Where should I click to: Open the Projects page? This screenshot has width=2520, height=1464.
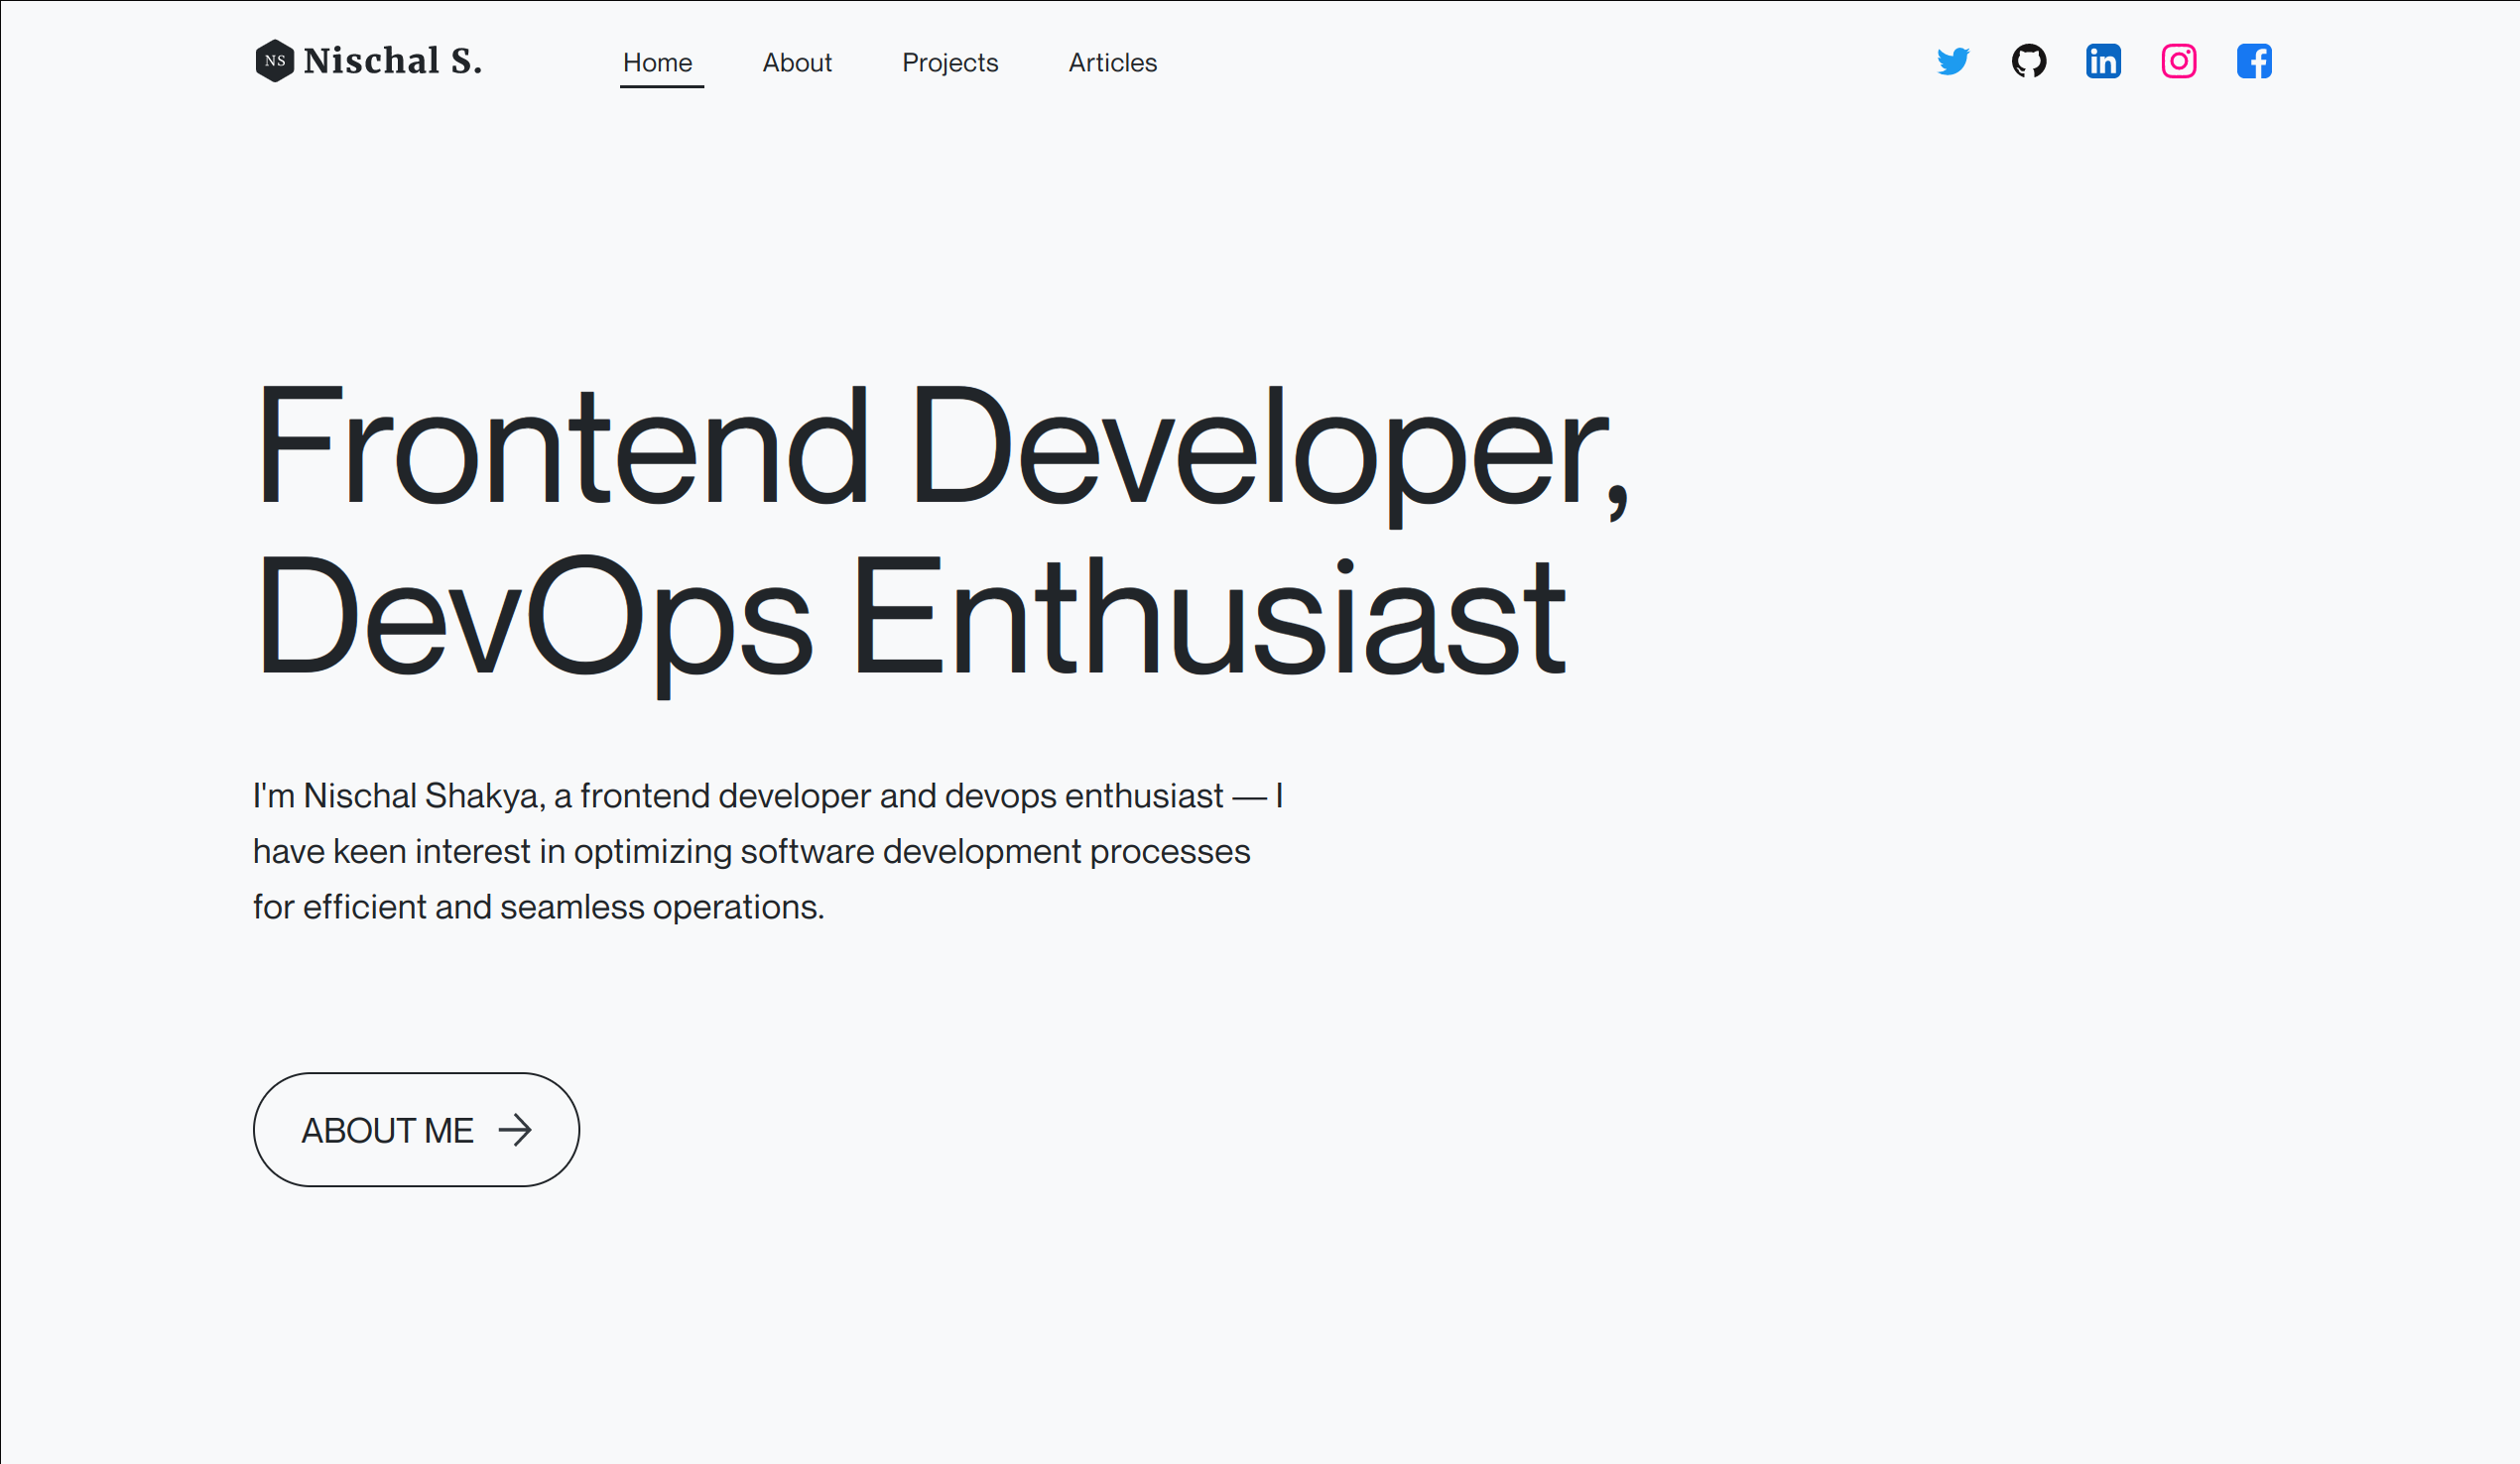pos(950,62)
